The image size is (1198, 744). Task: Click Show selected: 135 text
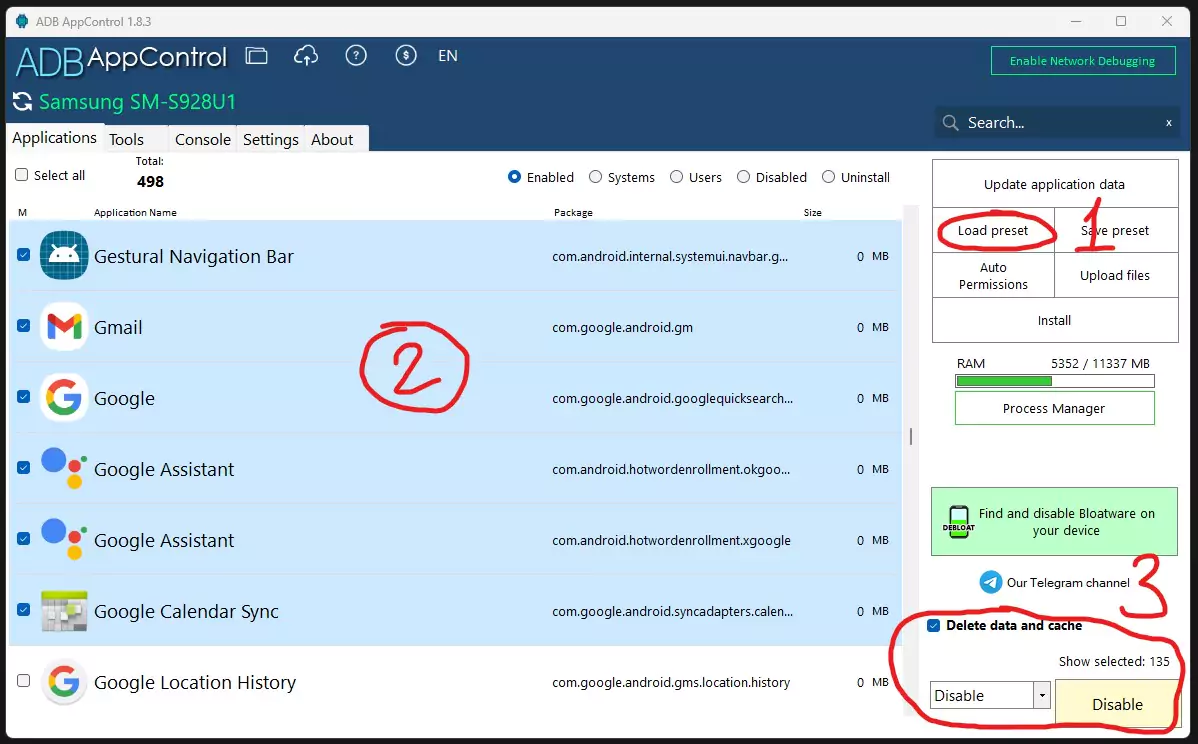pos(1114,662)
